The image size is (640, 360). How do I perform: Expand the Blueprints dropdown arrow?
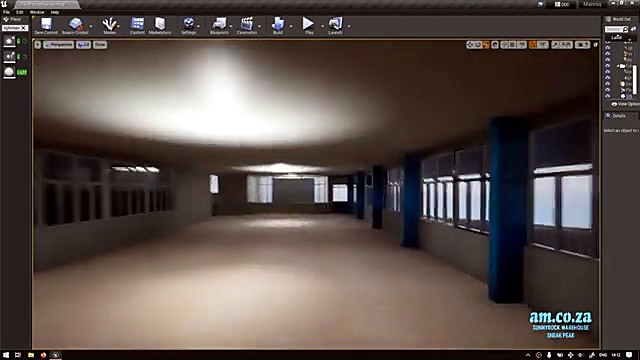(231, 26)
